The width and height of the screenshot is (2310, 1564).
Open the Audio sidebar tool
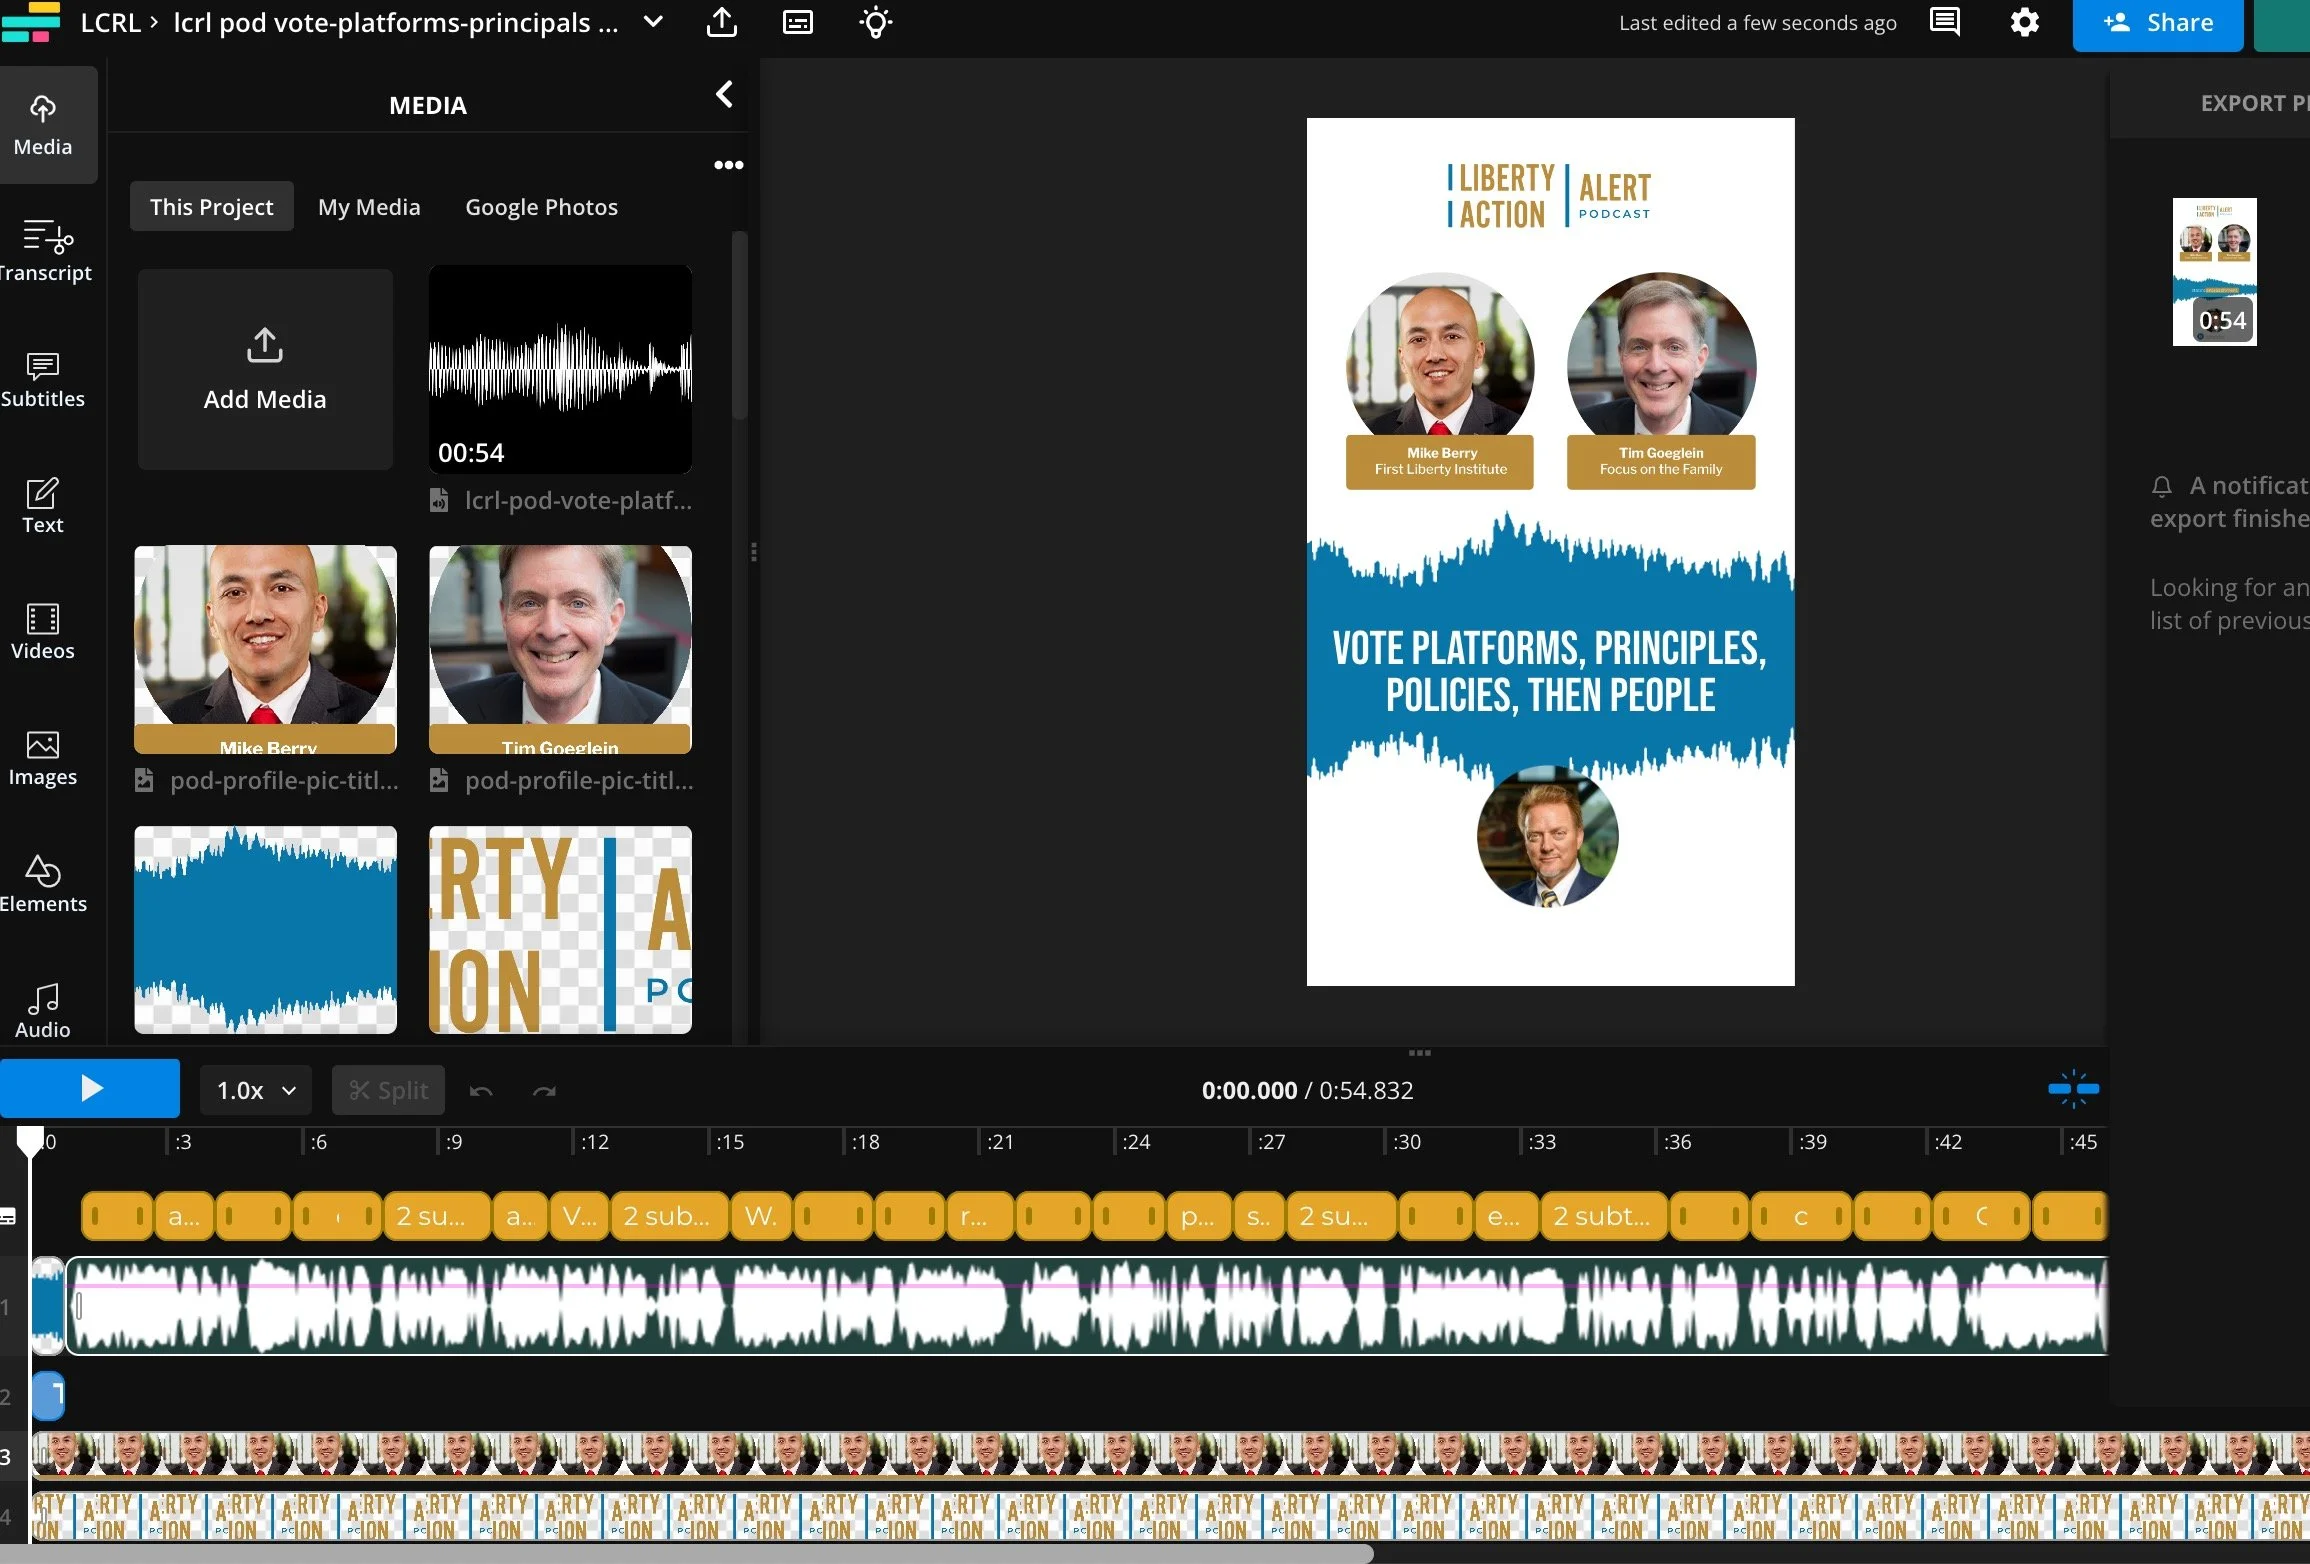coord(43,1010)
